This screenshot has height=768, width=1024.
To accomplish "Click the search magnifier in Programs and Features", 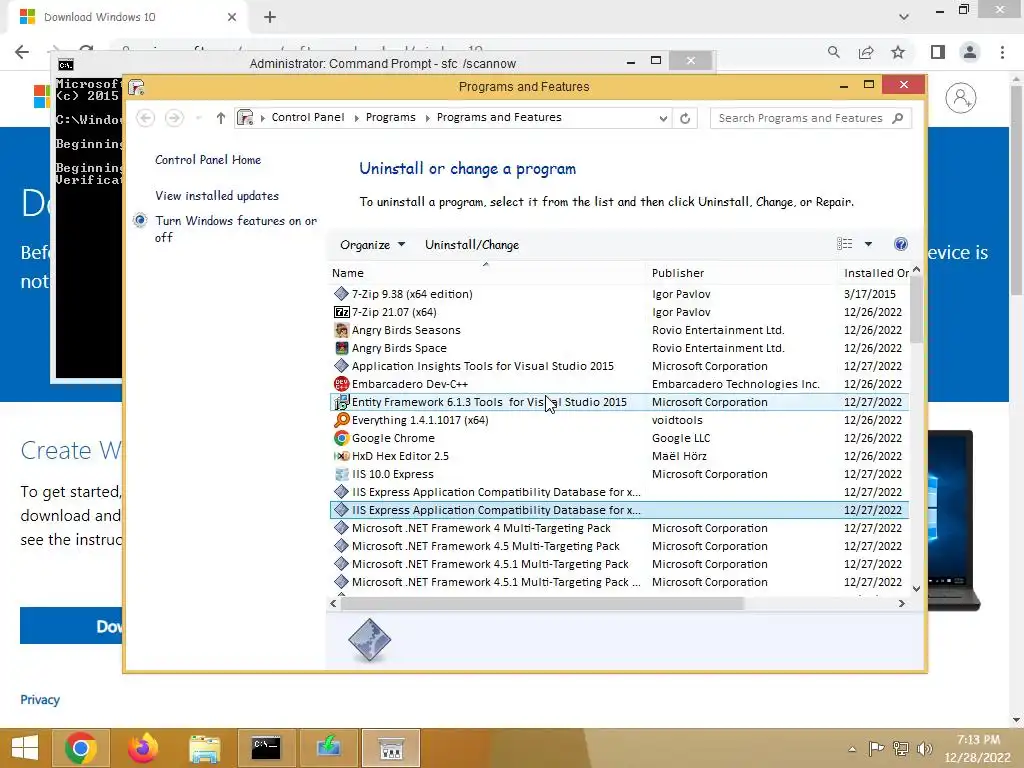I will (x=898, y=118).
